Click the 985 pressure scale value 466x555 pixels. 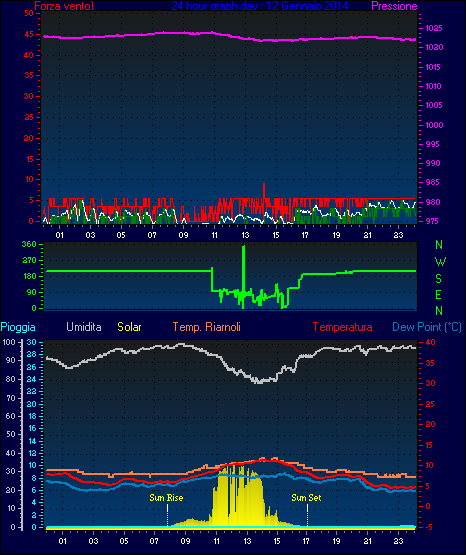433,183
